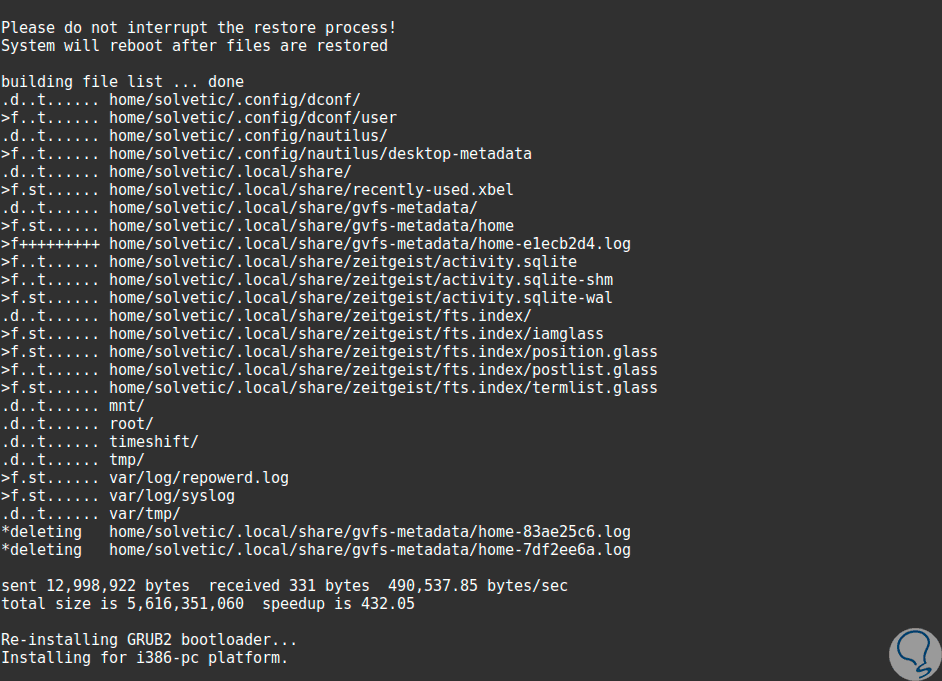Click the var/log/repowerd.log entry
The image size is (942, 681).
(199, 477)
